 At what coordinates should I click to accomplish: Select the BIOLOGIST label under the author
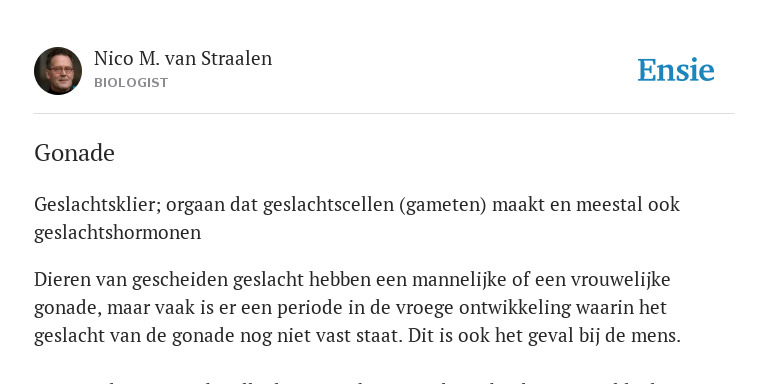[131, 83]
